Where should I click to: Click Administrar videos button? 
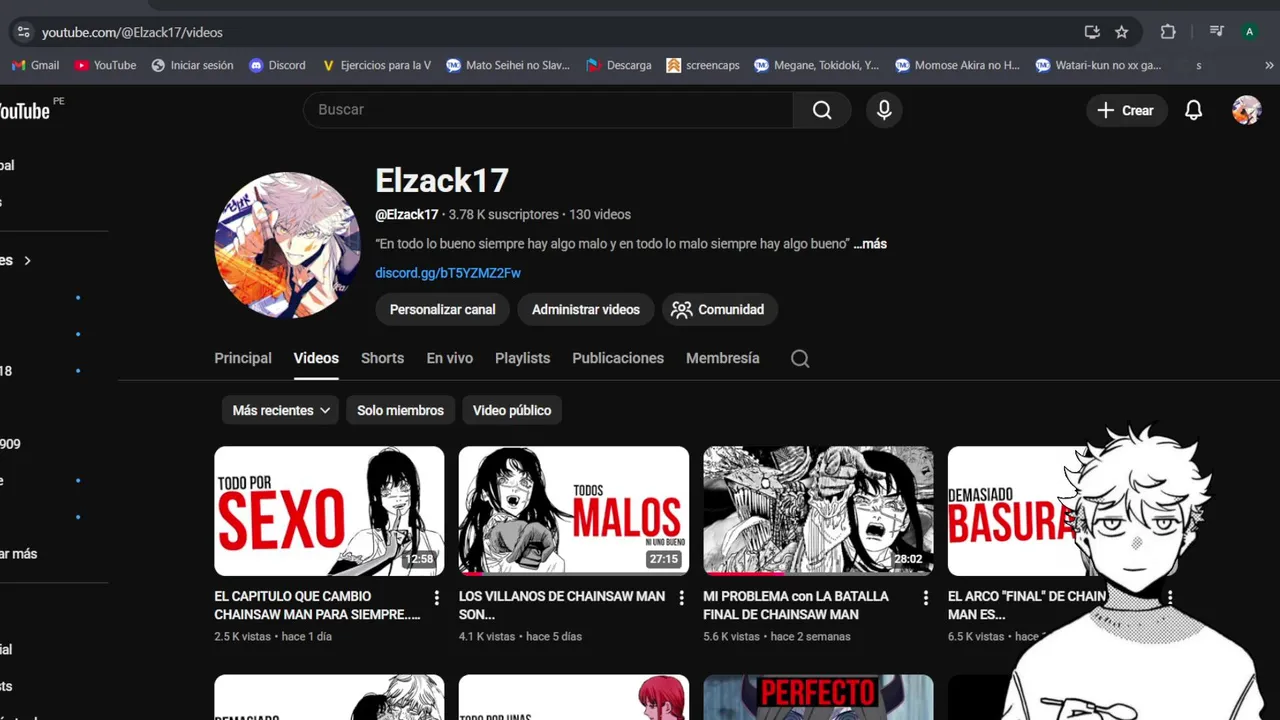pyautogui.click(x=586, y=310)
